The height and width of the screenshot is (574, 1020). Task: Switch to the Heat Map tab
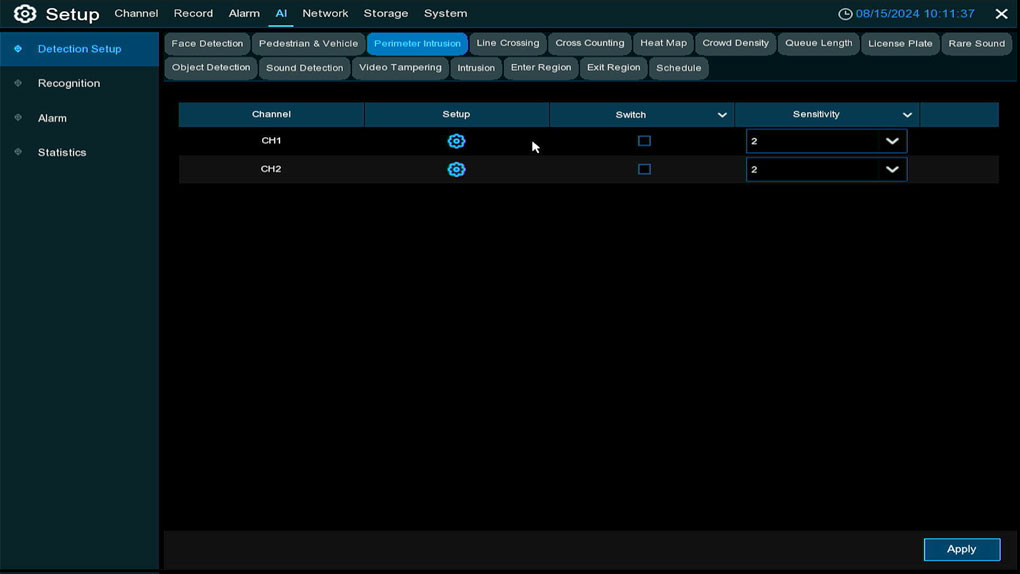664,44
